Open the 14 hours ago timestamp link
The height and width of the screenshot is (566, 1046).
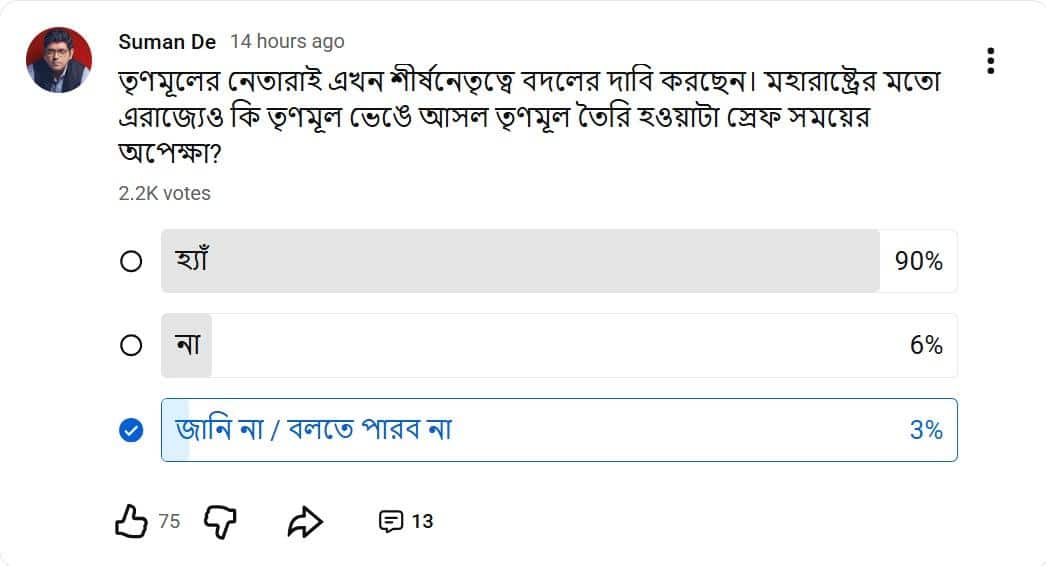click(287, 41)
